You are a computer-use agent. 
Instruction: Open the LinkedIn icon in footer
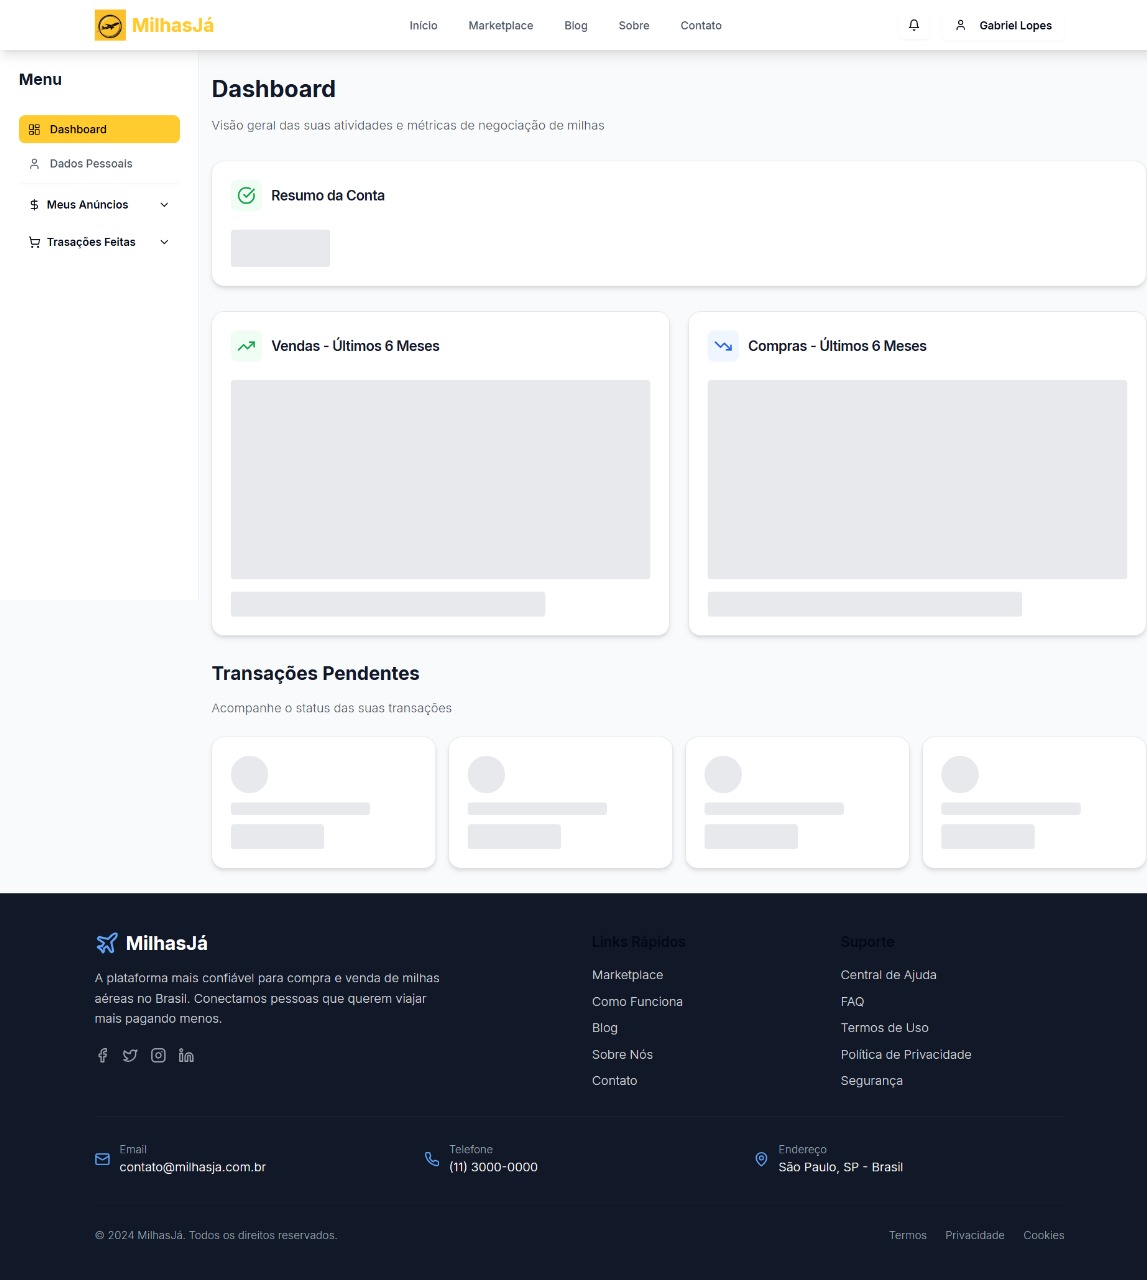pyautogui.click(x=186, y=1055)
